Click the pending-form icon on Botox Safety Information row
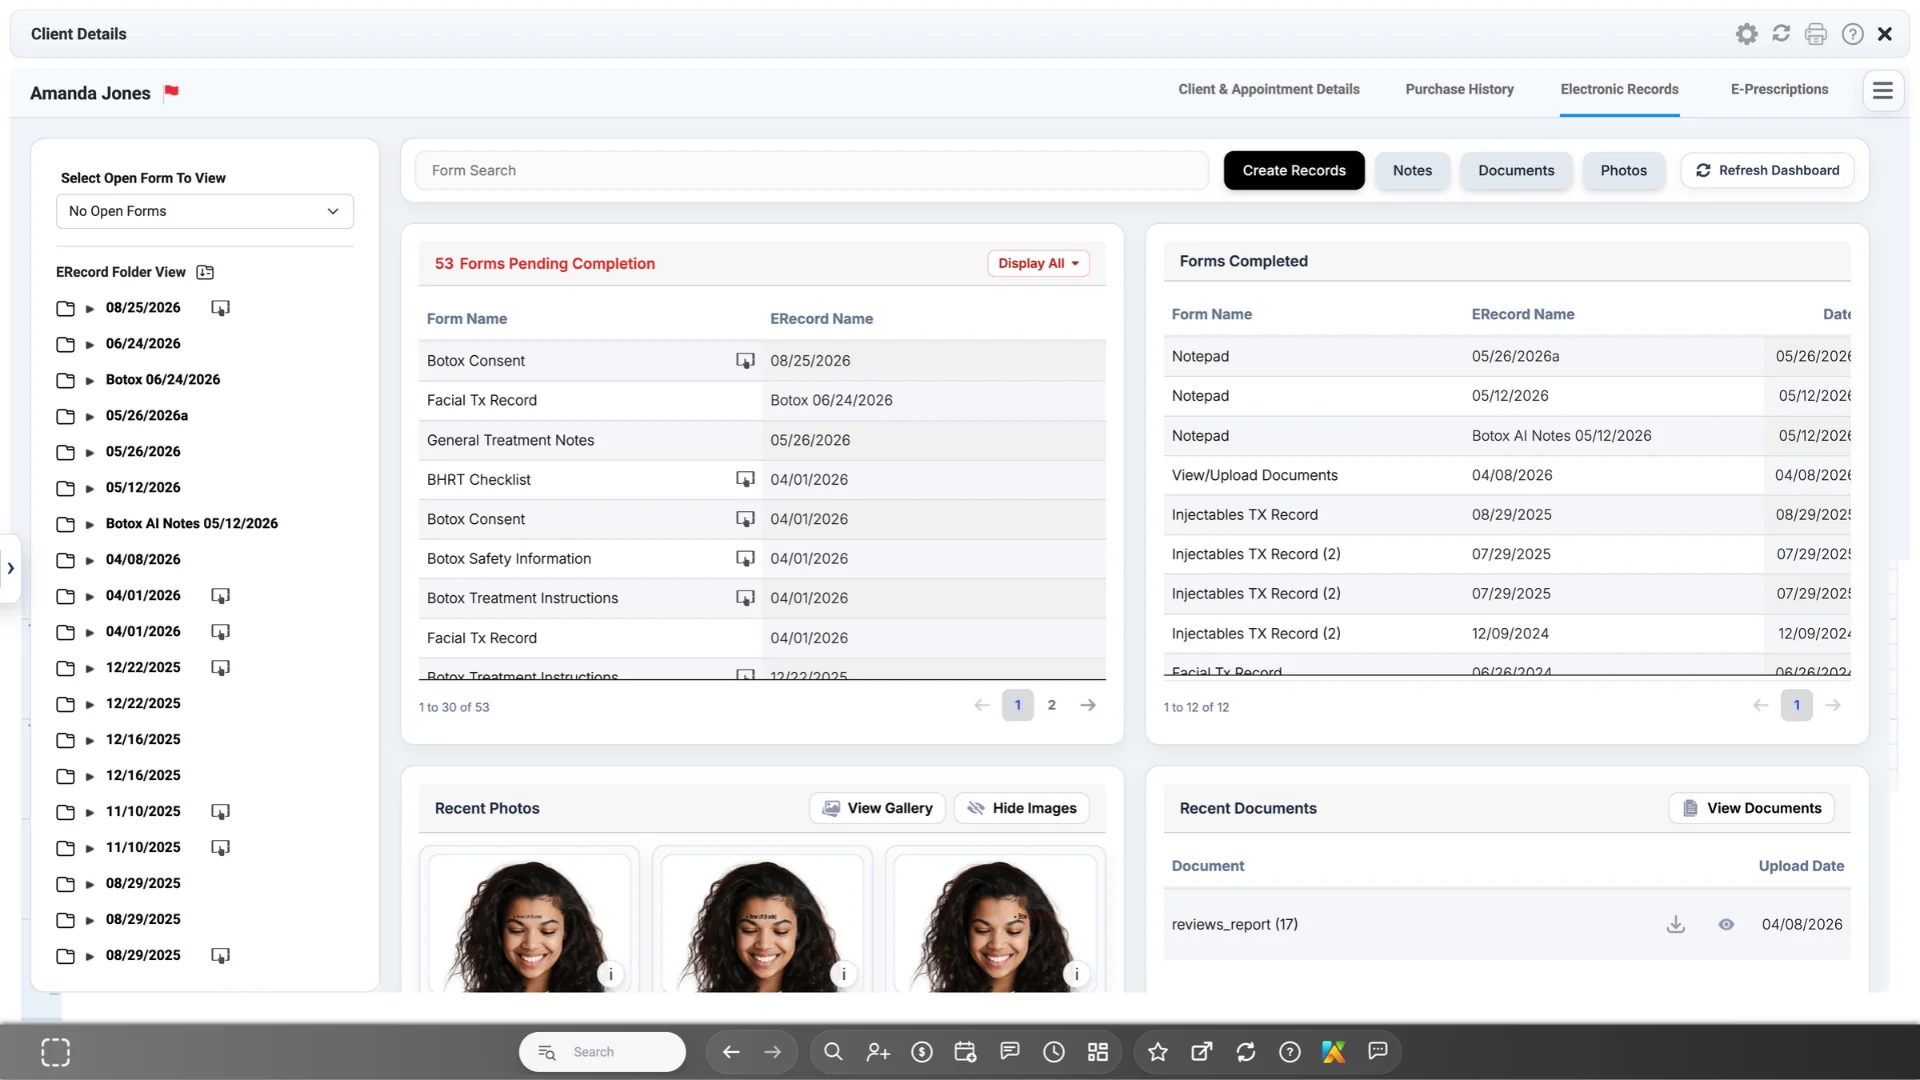Image resolution: width=1920 pixels, height=1080 pixels. pyautogui.click(x=745, y=558)
